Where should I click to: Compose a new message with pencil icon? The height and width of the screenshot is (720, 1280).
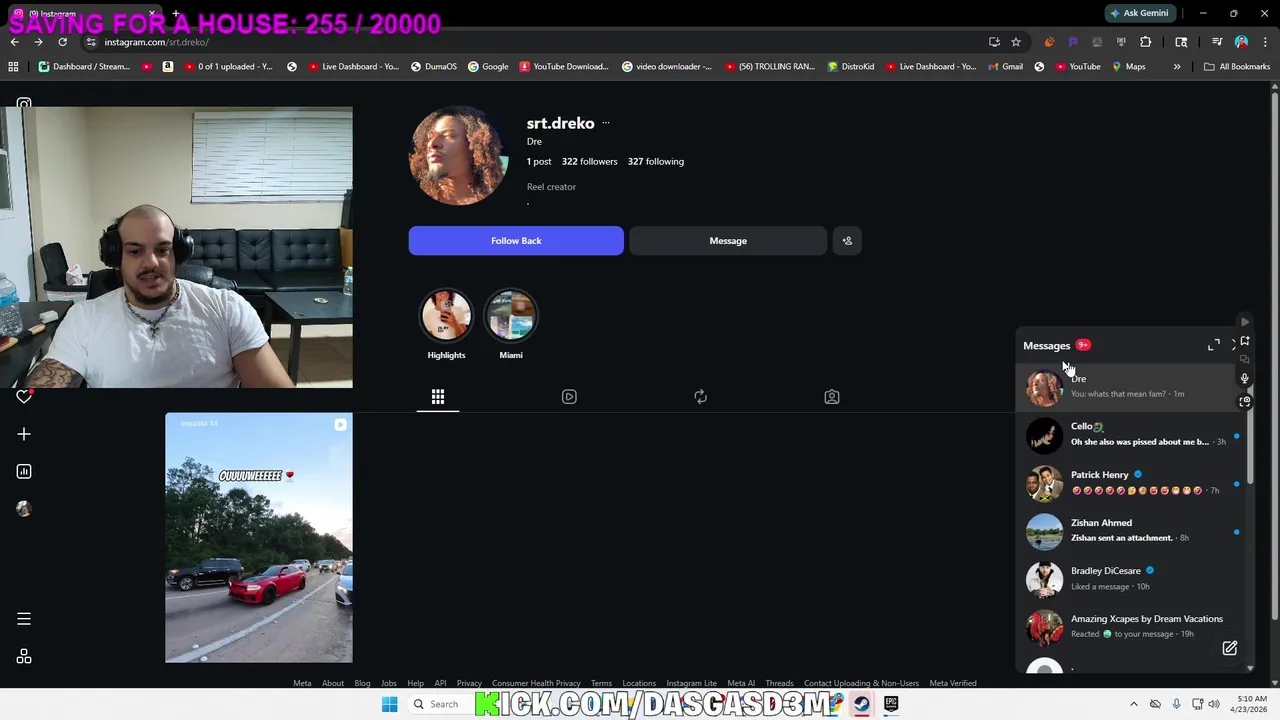click(1230, 648)
